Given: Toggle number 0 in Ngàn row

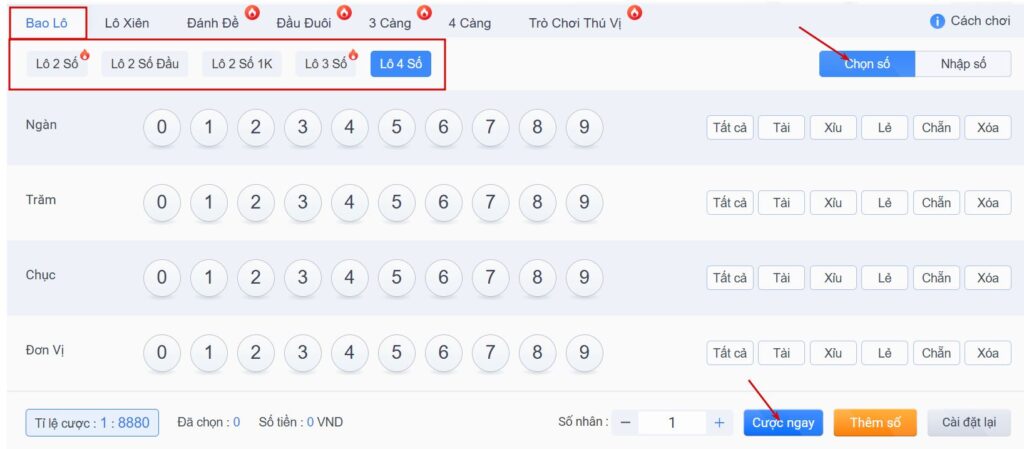Looking at the screenshot, I should click(162, 127).
